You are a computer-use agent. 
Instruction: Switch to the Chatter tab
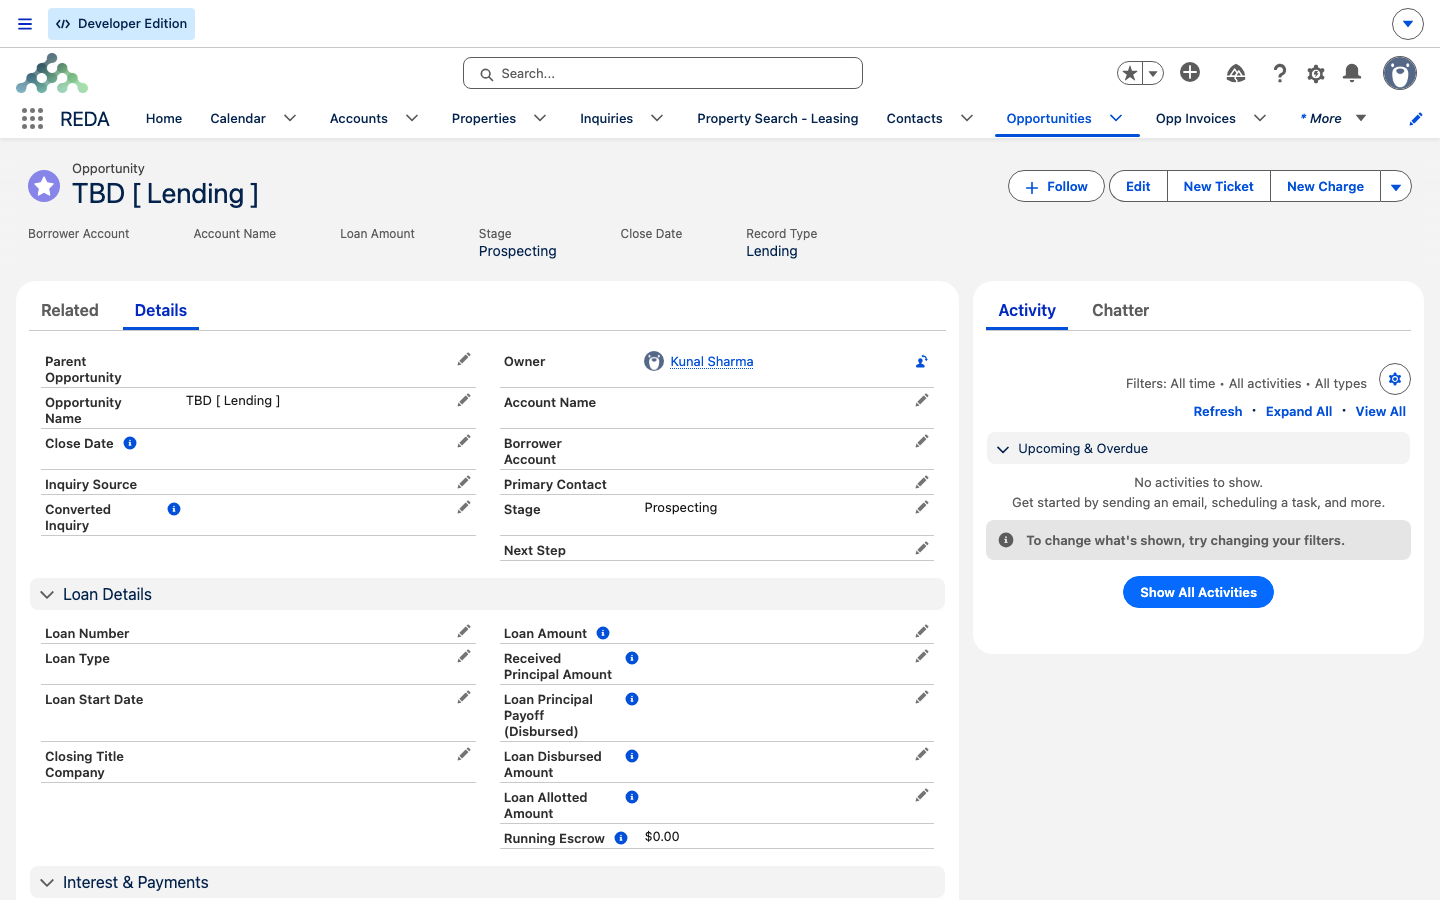tap(1120, 311)
